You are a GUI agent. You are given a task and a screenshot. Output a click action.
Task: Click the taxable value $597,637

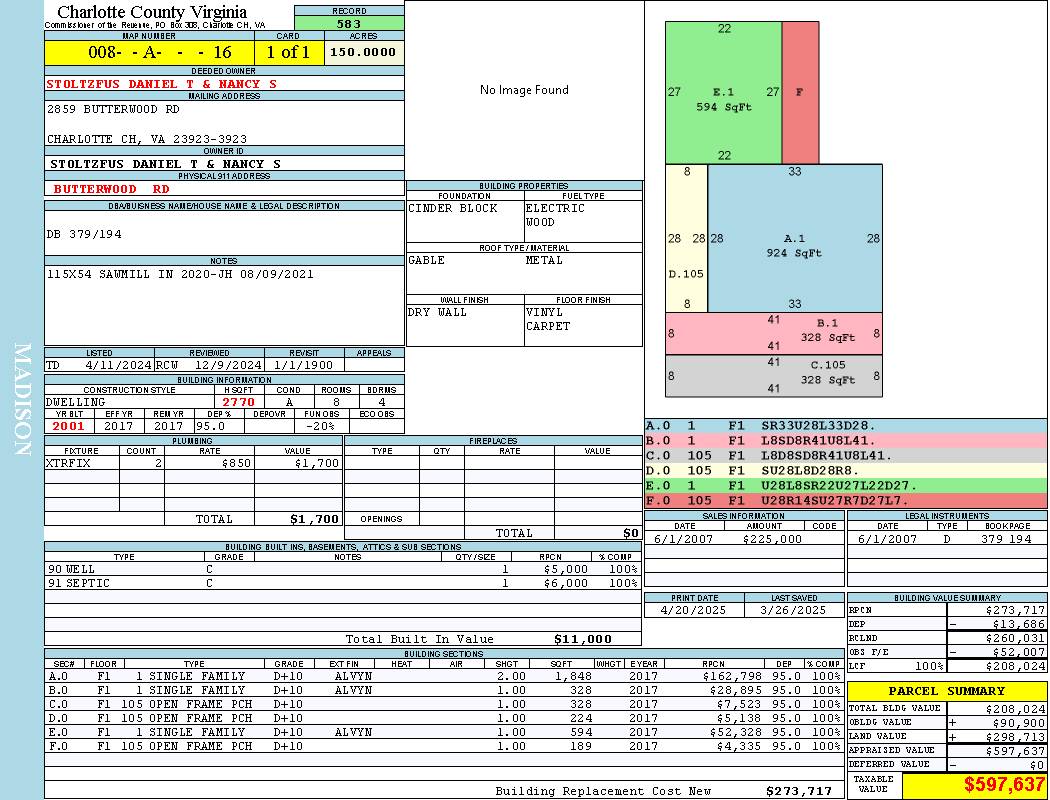[1004, 785]
